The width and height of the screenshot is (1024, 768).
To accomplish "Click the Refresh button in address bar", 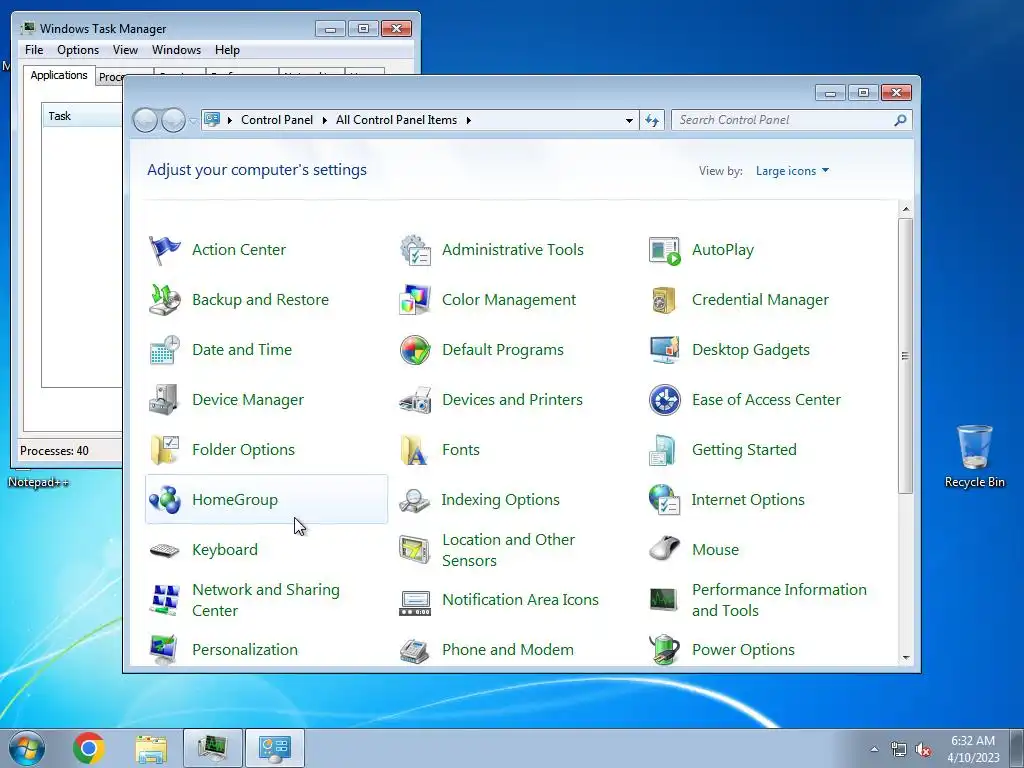I will (x=652, y=120).
